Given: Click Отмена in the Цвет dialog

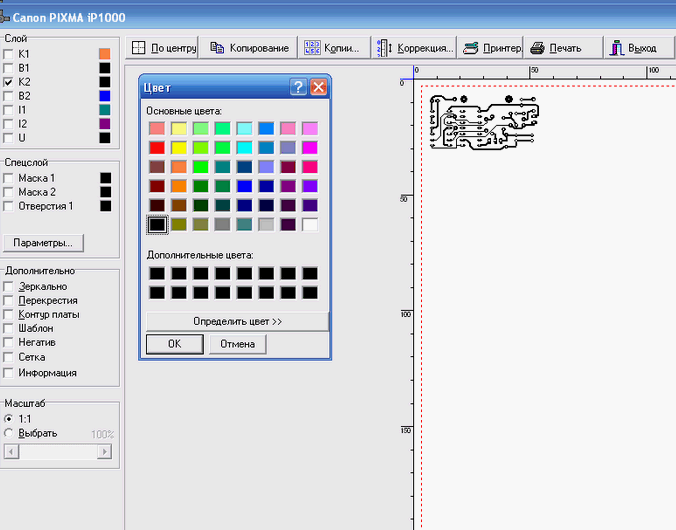Looking at the screenshot, I should coord(238,344).
